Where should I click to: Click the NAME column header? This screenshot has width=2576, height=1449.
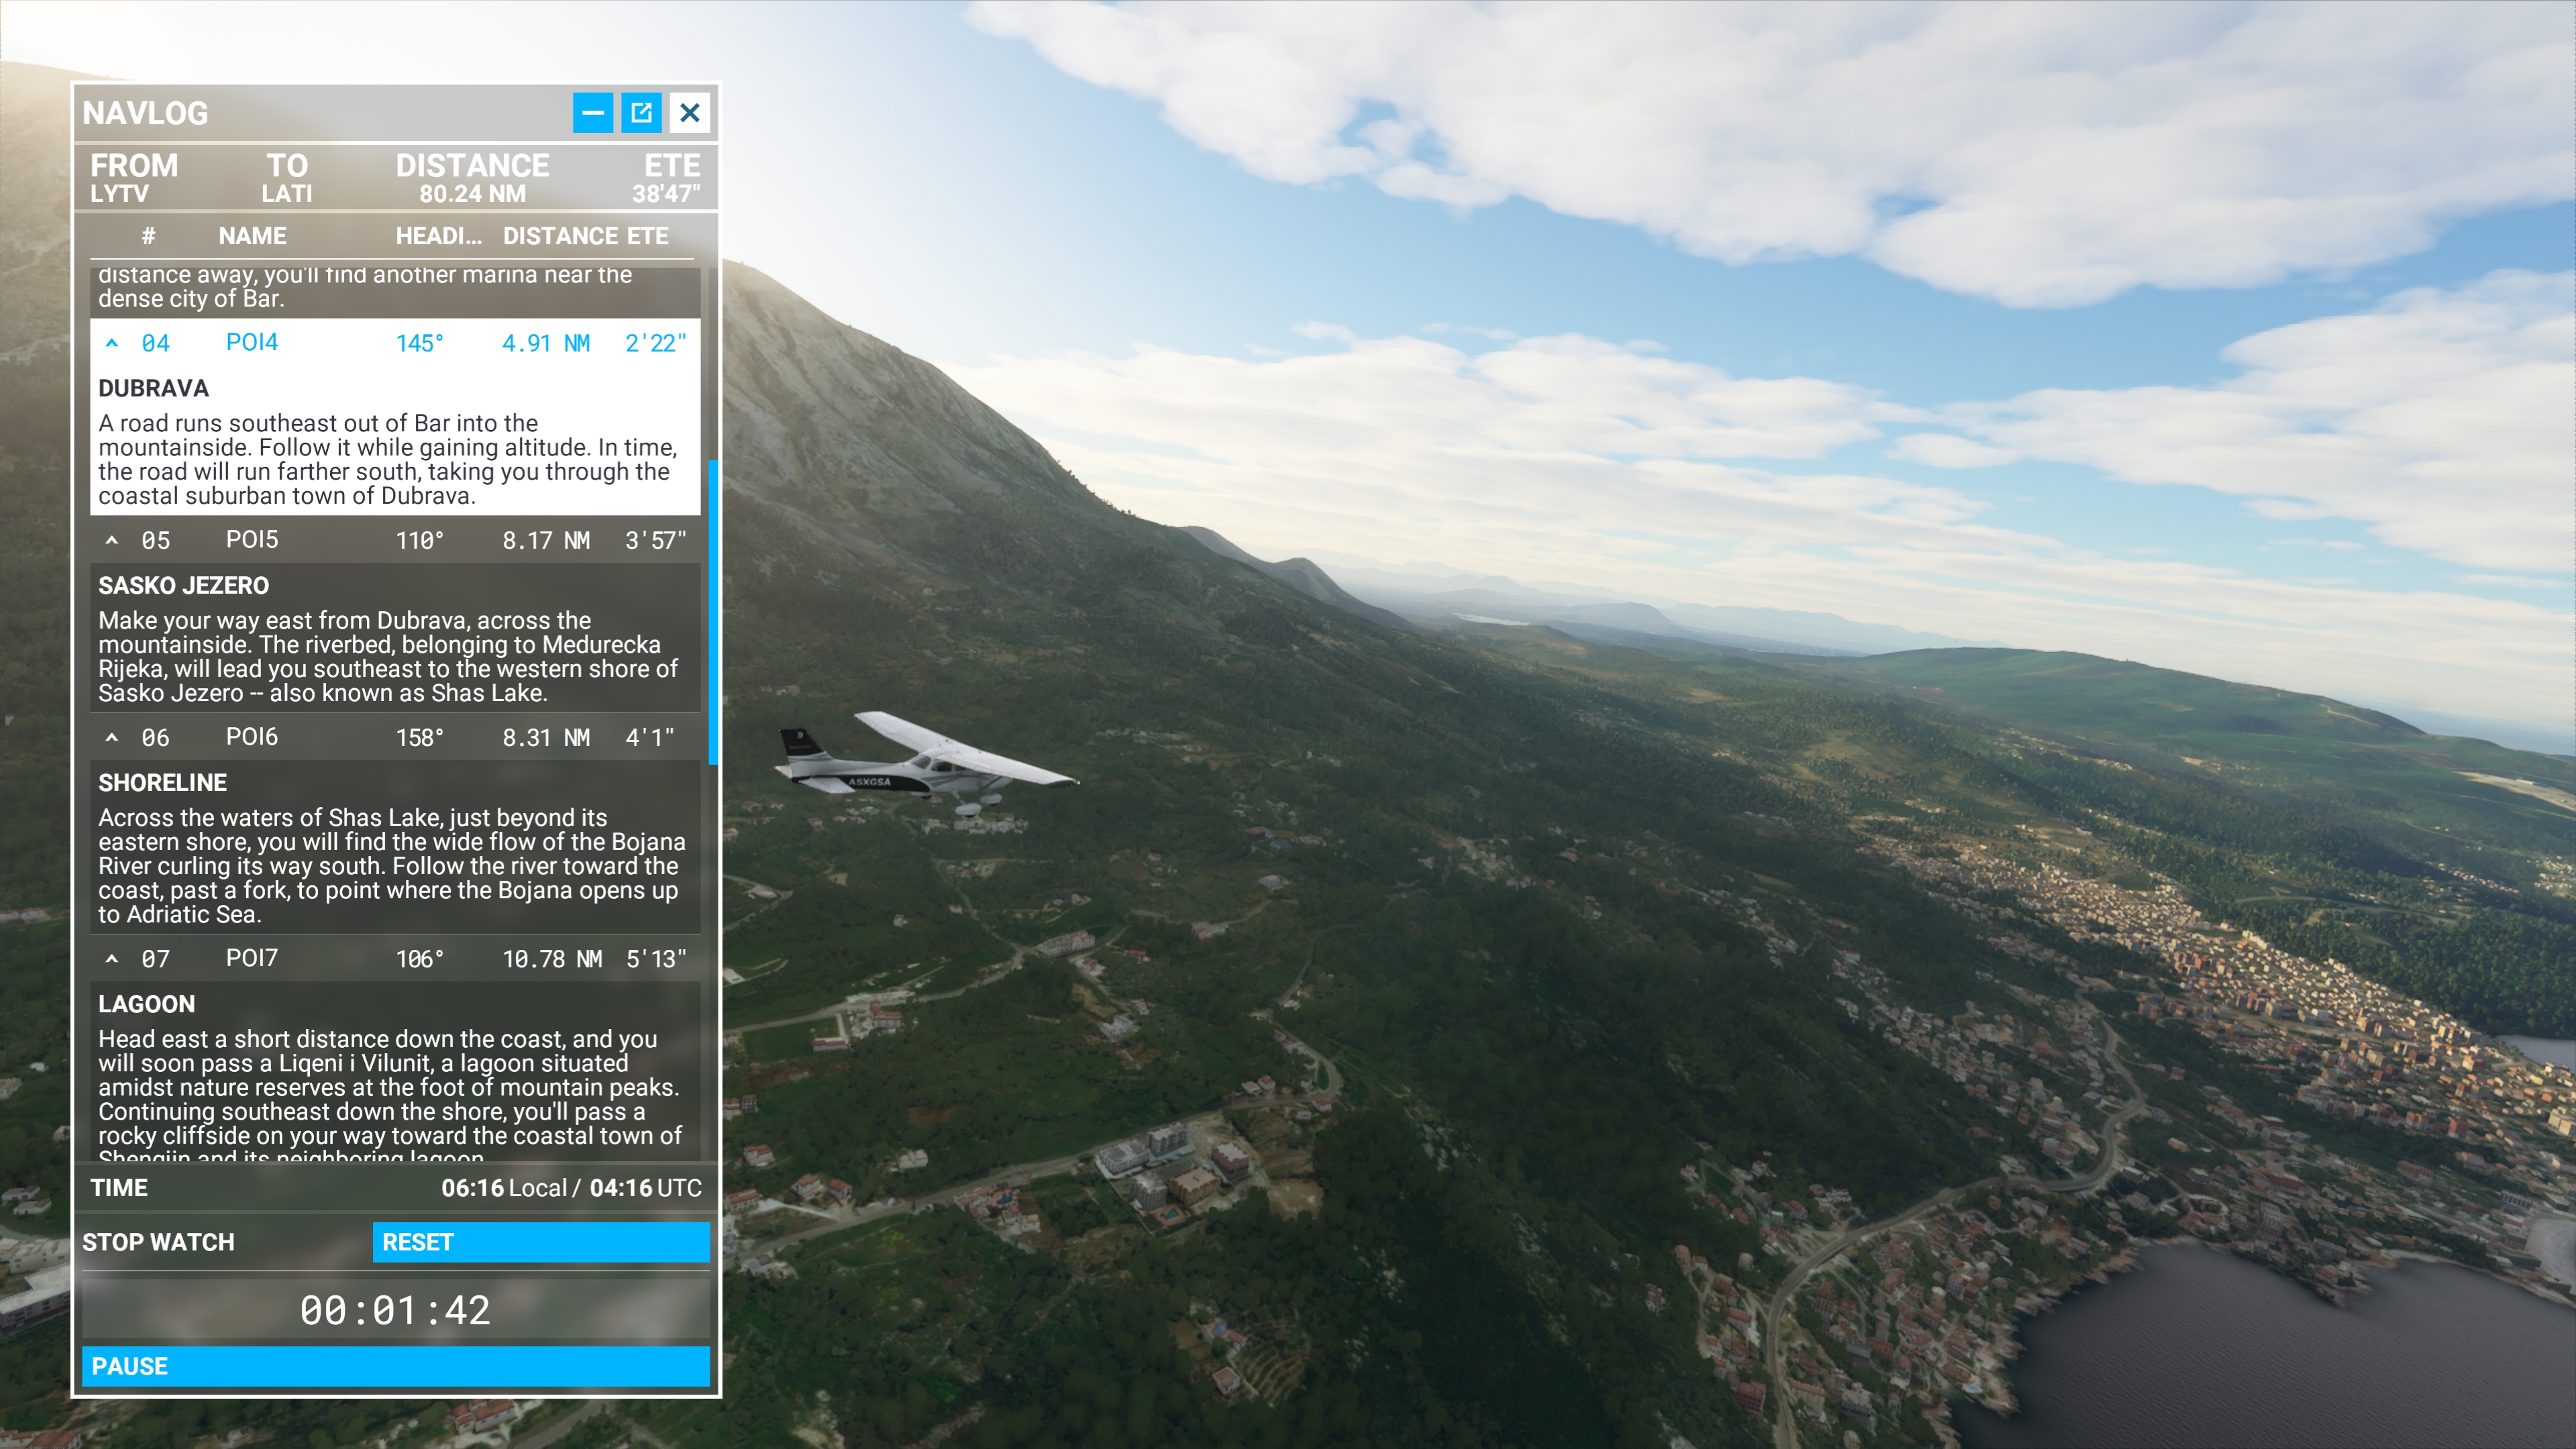tap(252, 236)
